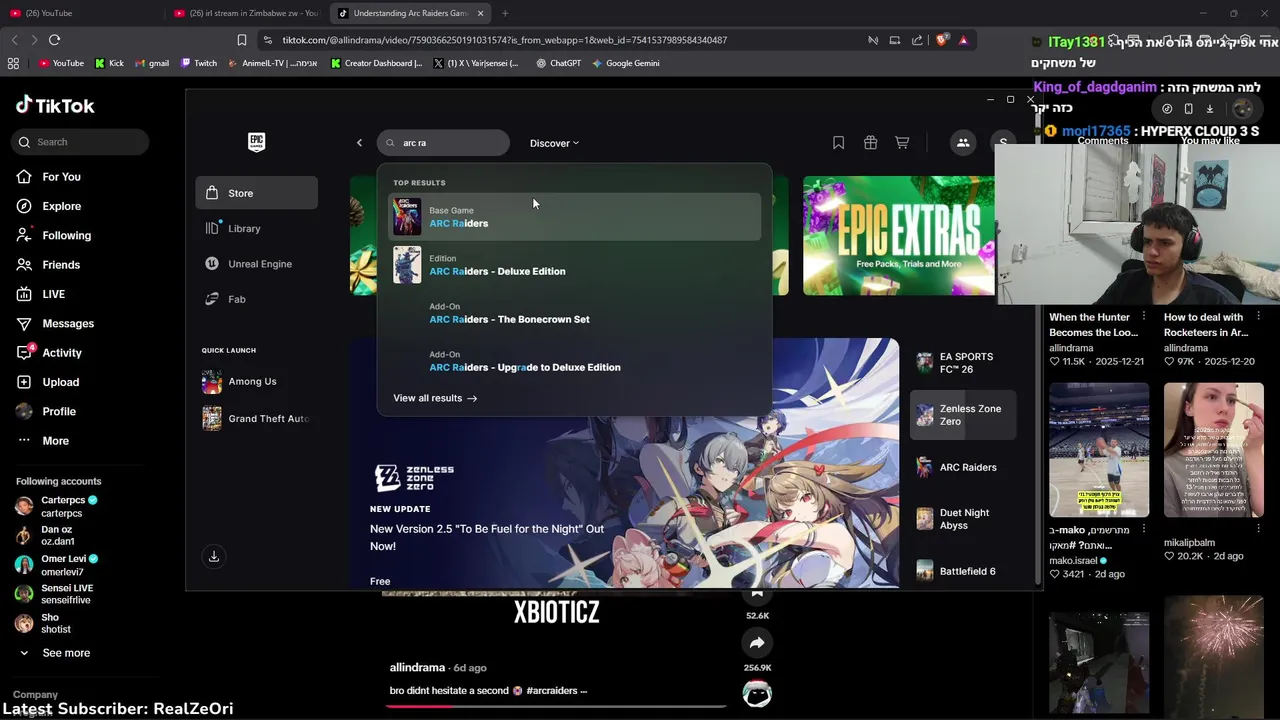
Task: Click TikTok search box
Action: tap(80, 142)
